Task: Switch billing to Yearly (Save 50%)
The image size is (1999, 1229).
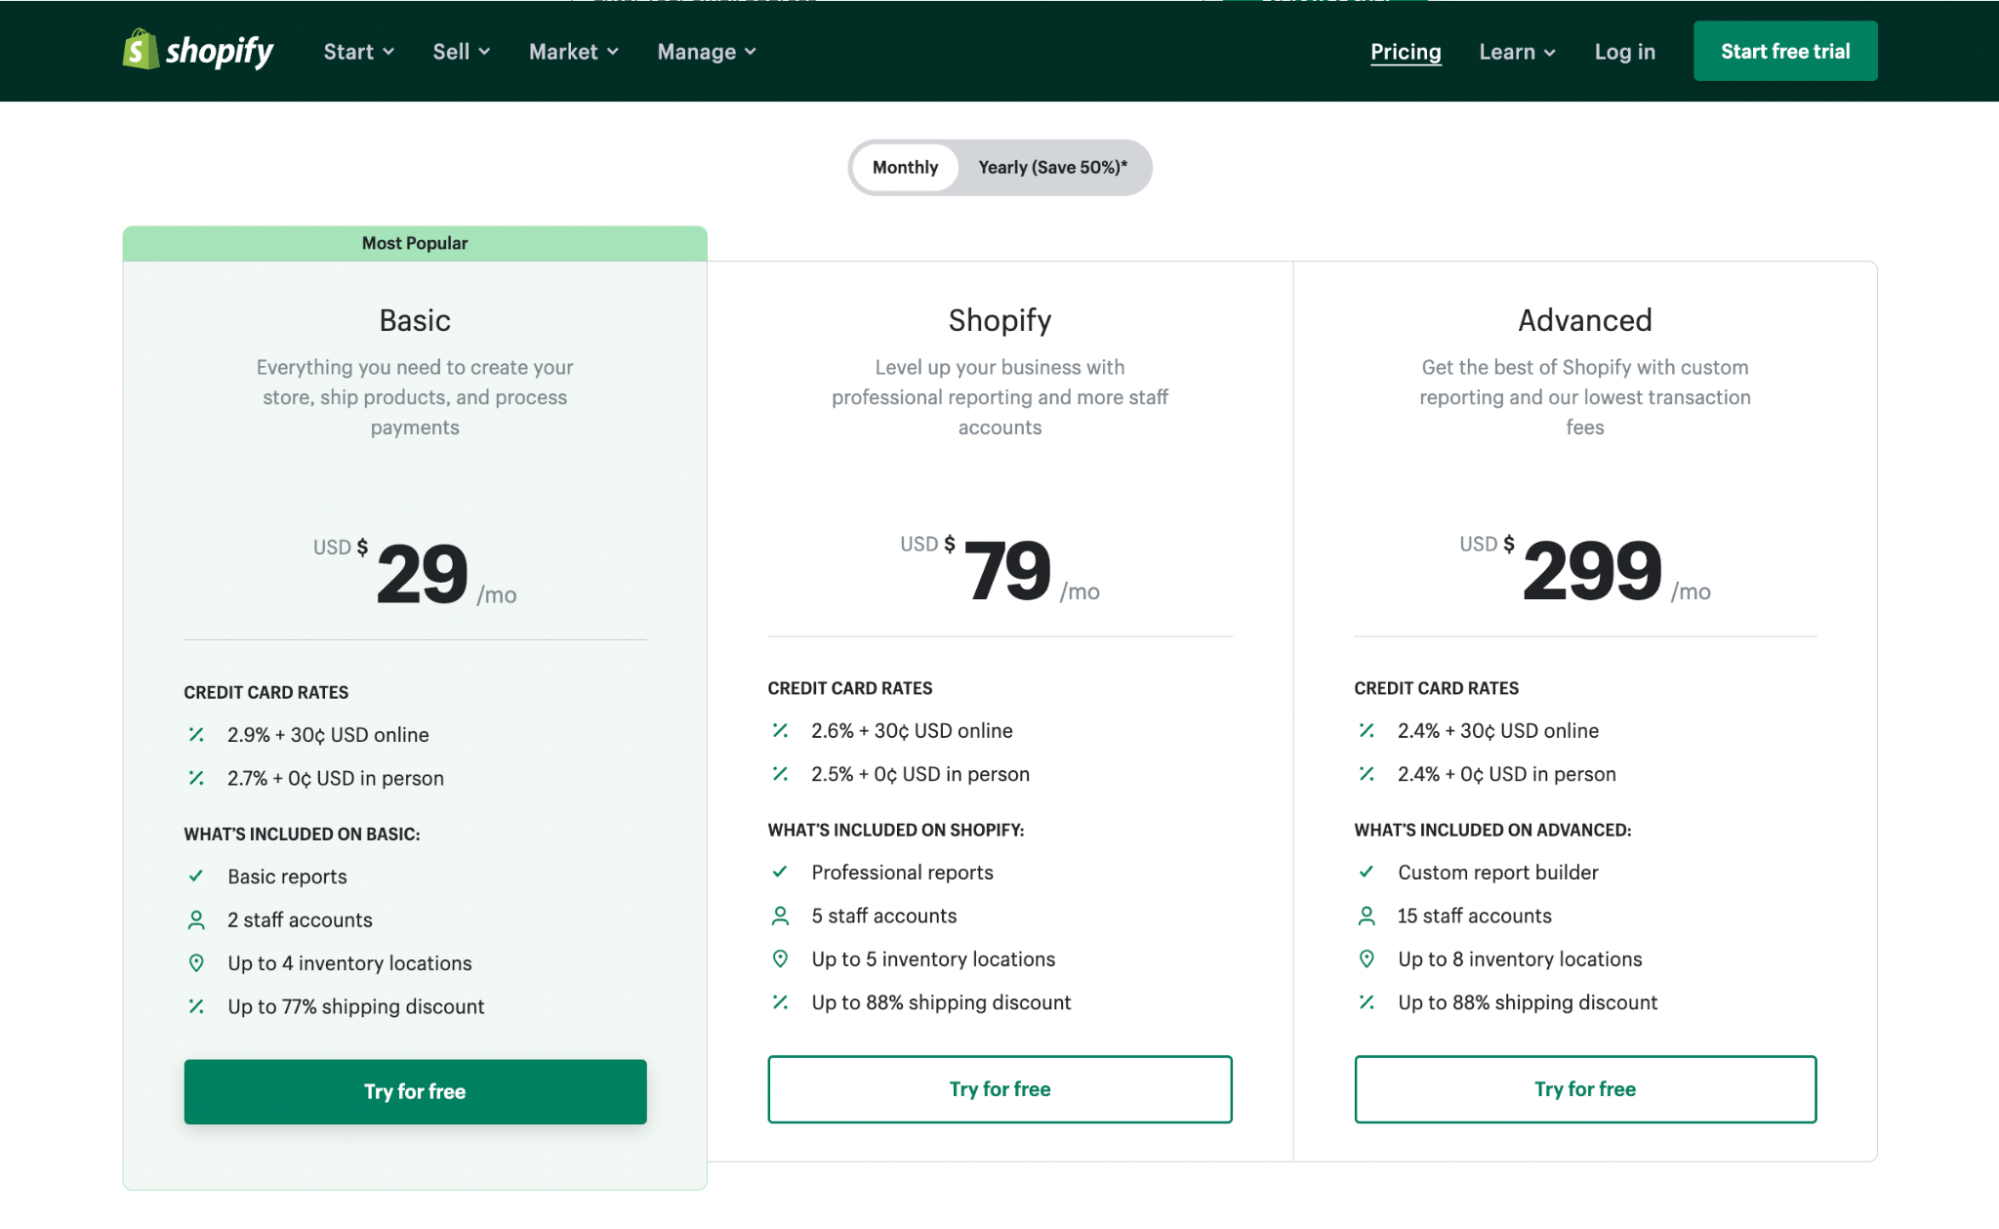Action: click(x=1052, y=167)
